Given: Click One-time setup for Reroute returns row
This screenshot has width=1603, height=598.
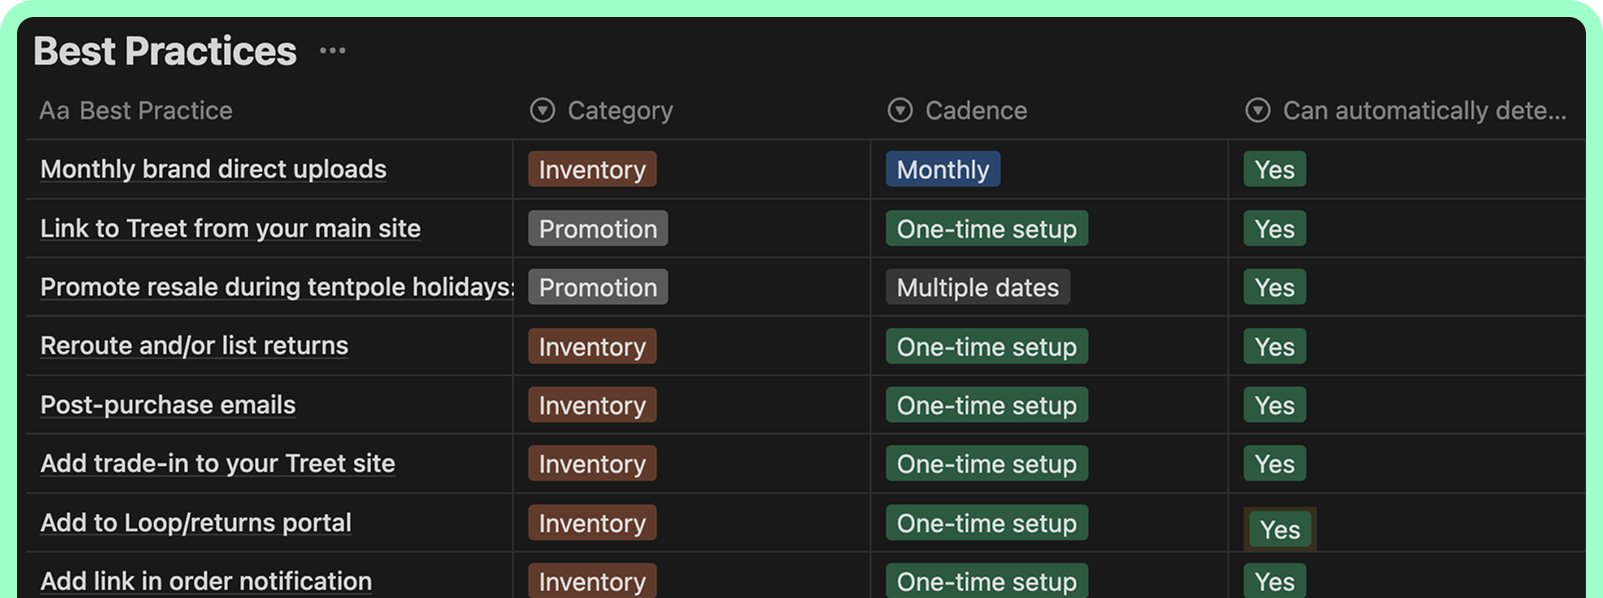Looking at the screenshot, I should pyautogui.click(x=987, y=346).
